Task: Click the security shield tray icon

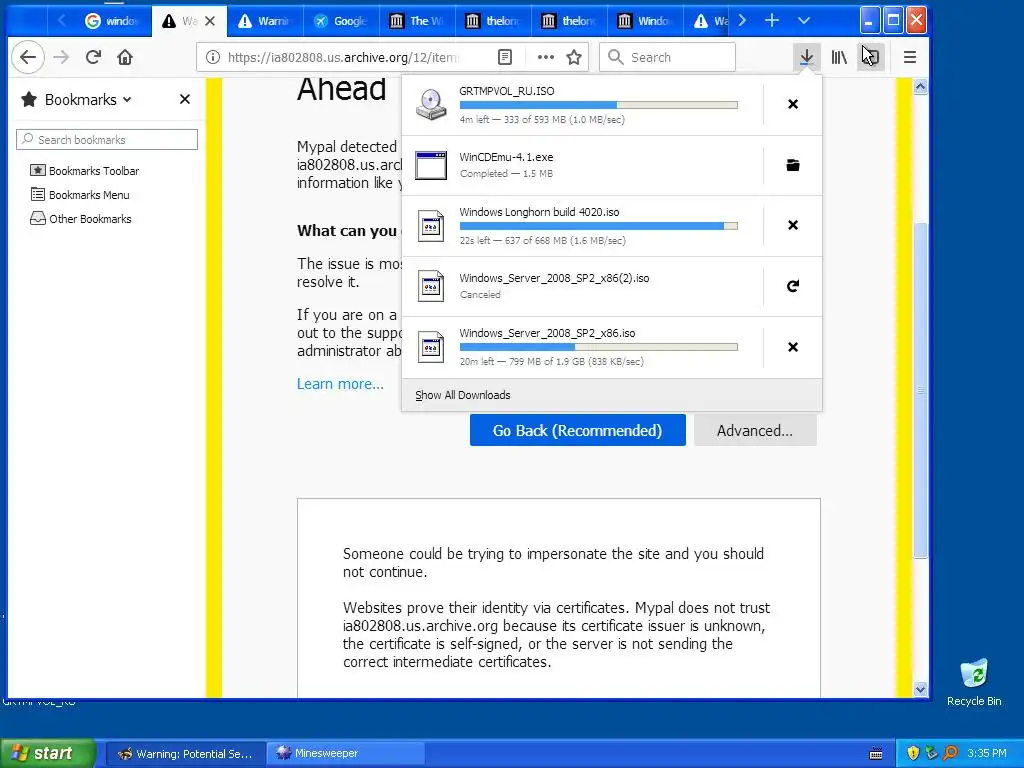Action: click(913, 754)
